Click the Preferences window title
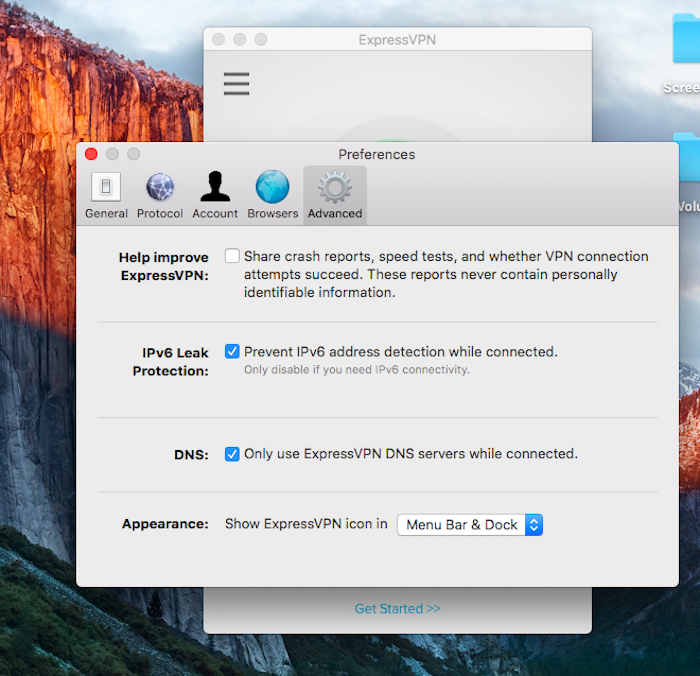The height and width of the screenshot is (676, 700). (376, 154)
